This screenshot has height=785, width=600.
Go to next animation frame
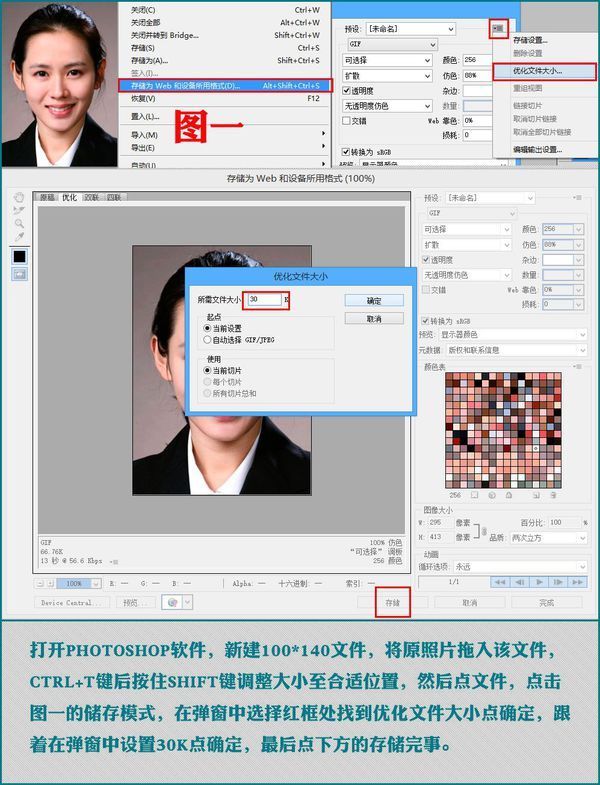click(558, 582)
